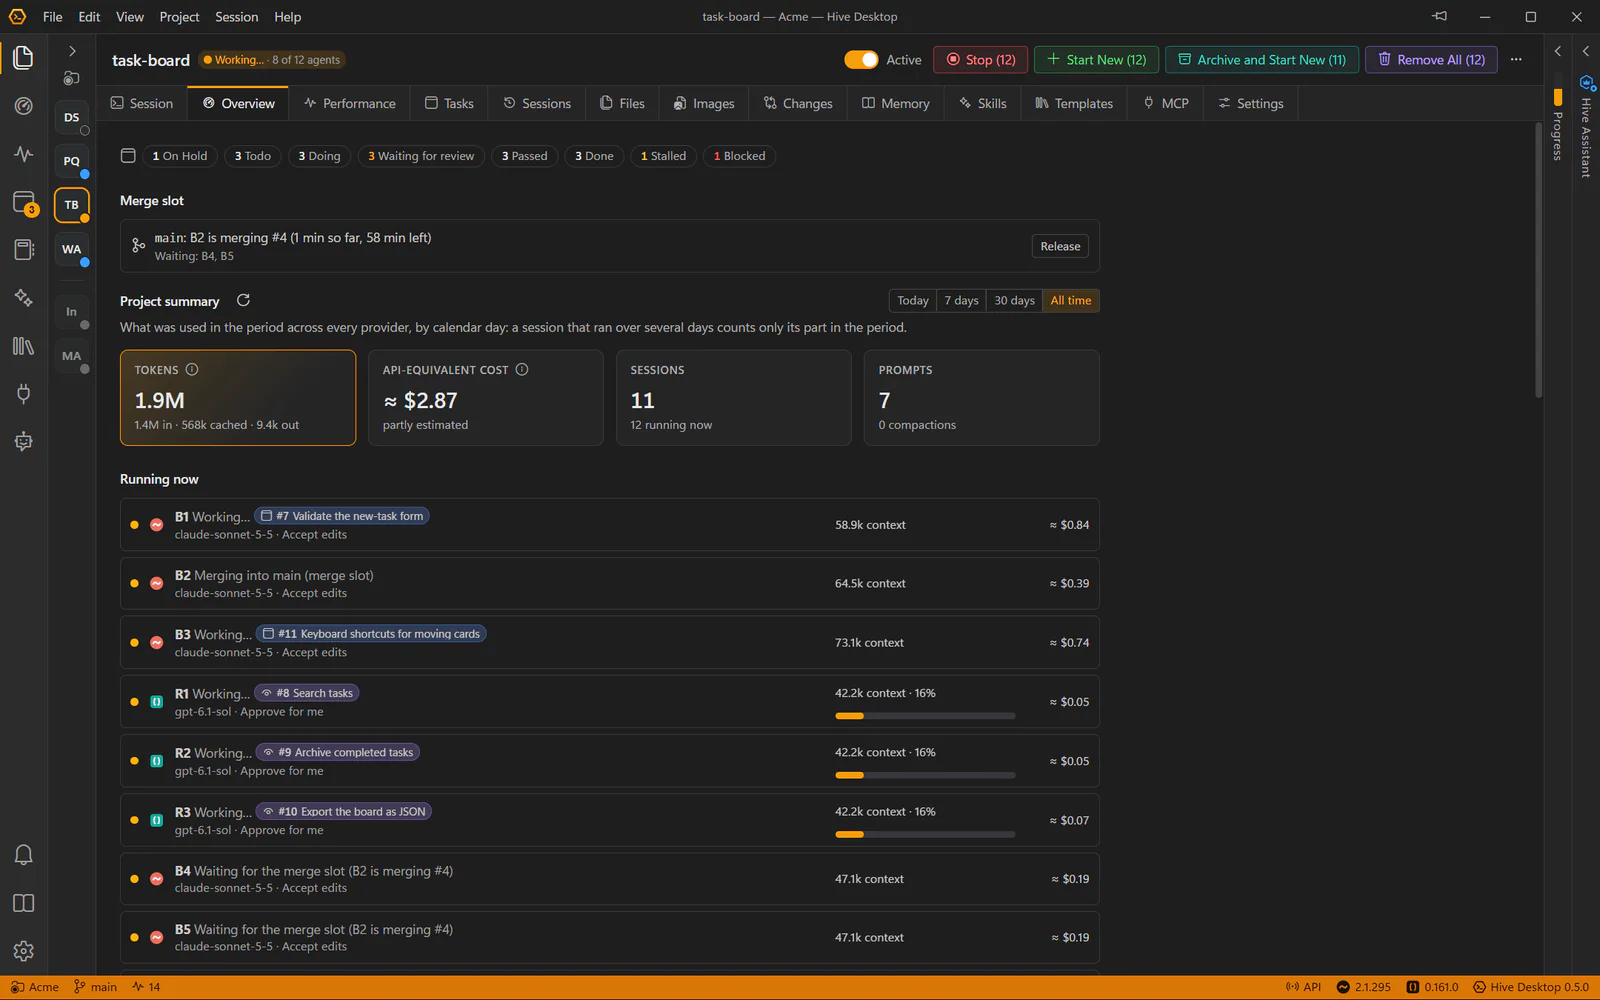The image size is (1600, 1000).
Task: Select the 7 days period
Action: 961,300
